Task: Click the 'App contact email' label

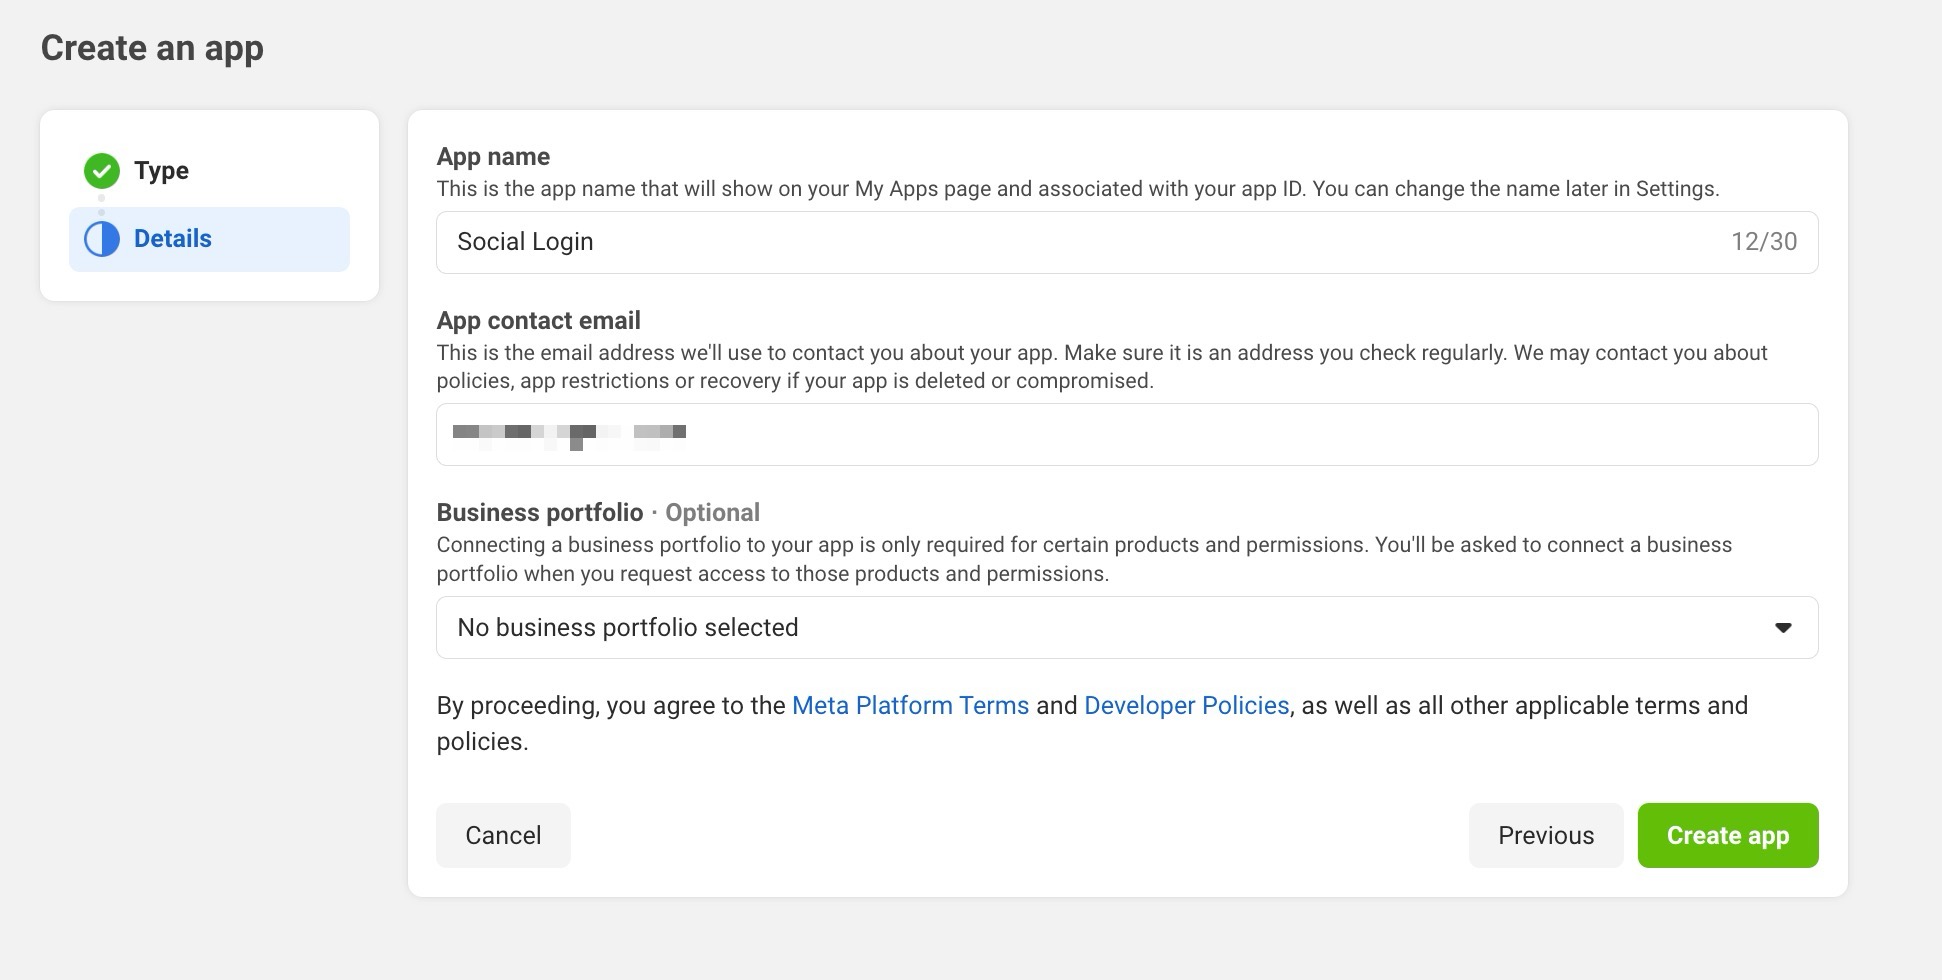Action: pos(538,321)
